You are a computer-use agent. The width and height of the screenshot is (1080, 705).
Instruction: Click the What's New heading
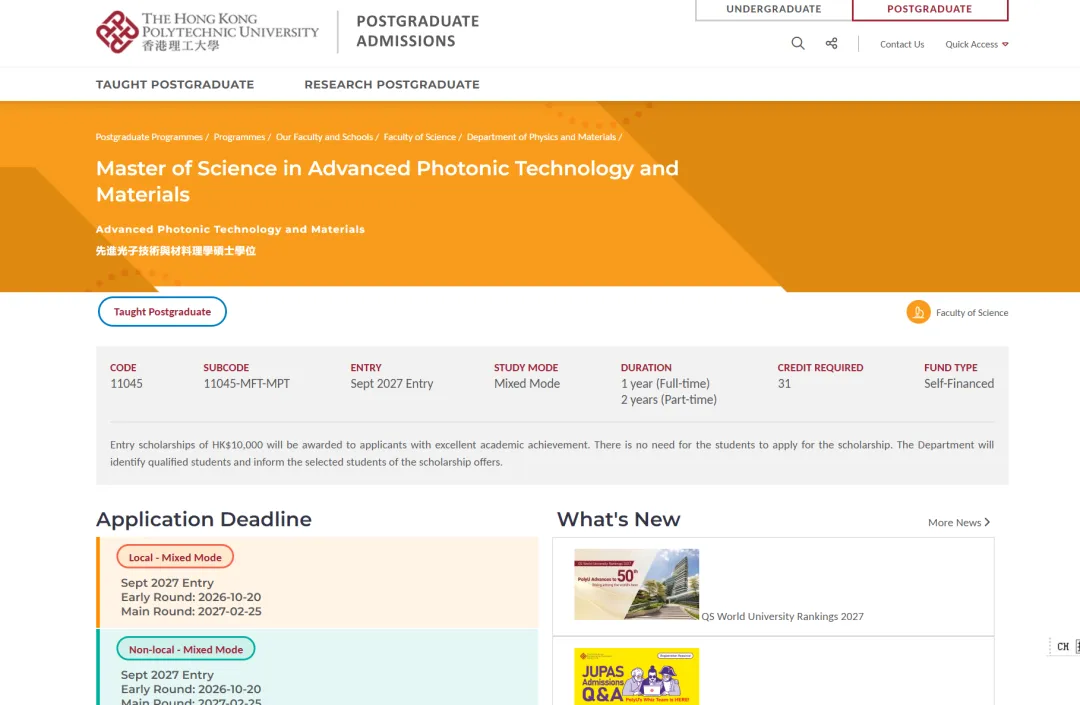click(x=619, y=519)
